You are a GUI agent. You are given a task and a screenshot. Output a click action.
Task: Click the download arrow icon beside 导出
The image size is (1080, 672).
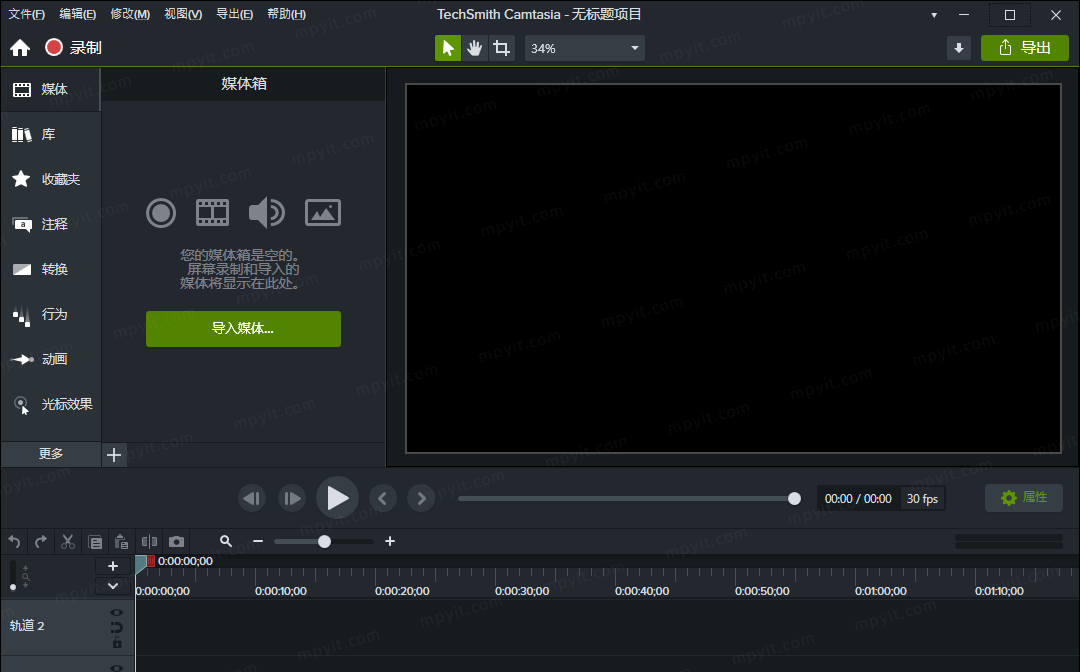click(x=959, y=48)
